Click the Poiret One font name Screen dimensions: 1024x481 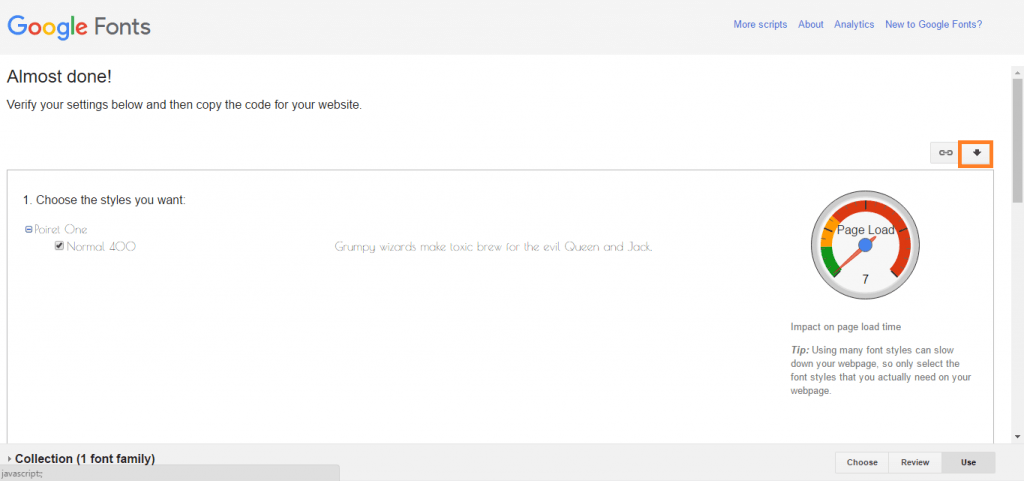[61, 230]
